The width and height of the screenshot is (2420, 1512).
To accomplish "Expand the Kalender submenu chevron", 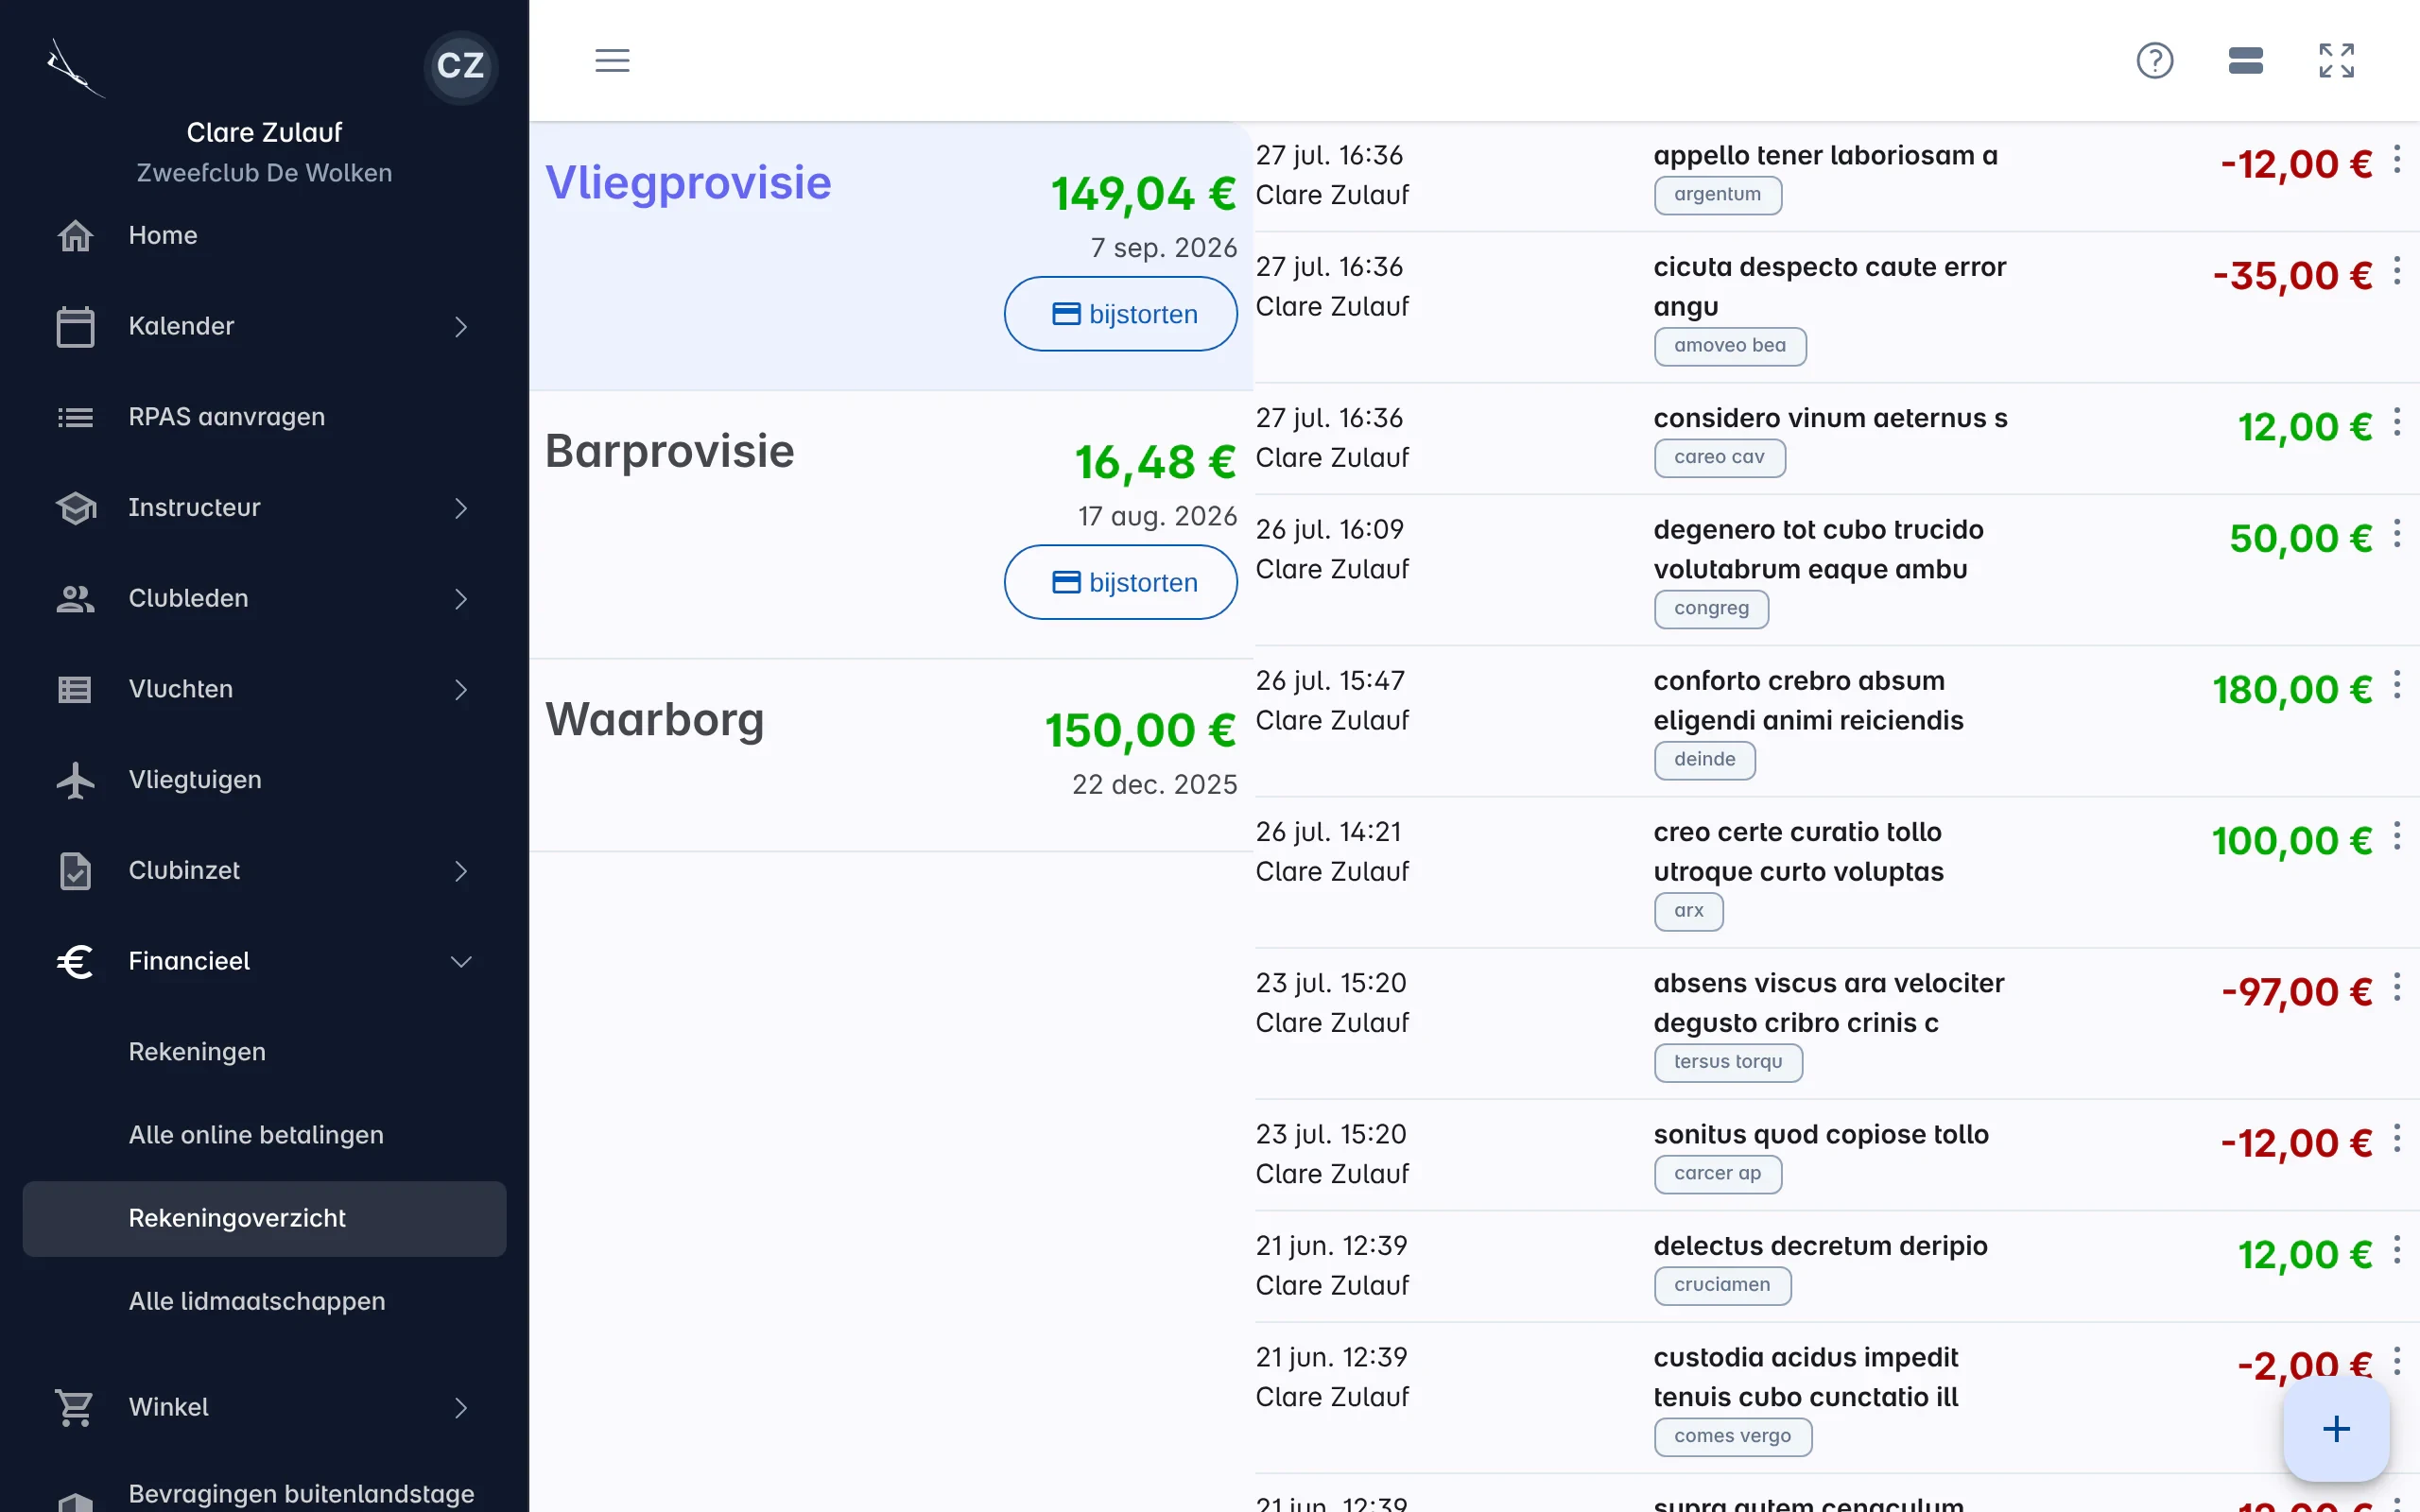I will coord(460,327).
